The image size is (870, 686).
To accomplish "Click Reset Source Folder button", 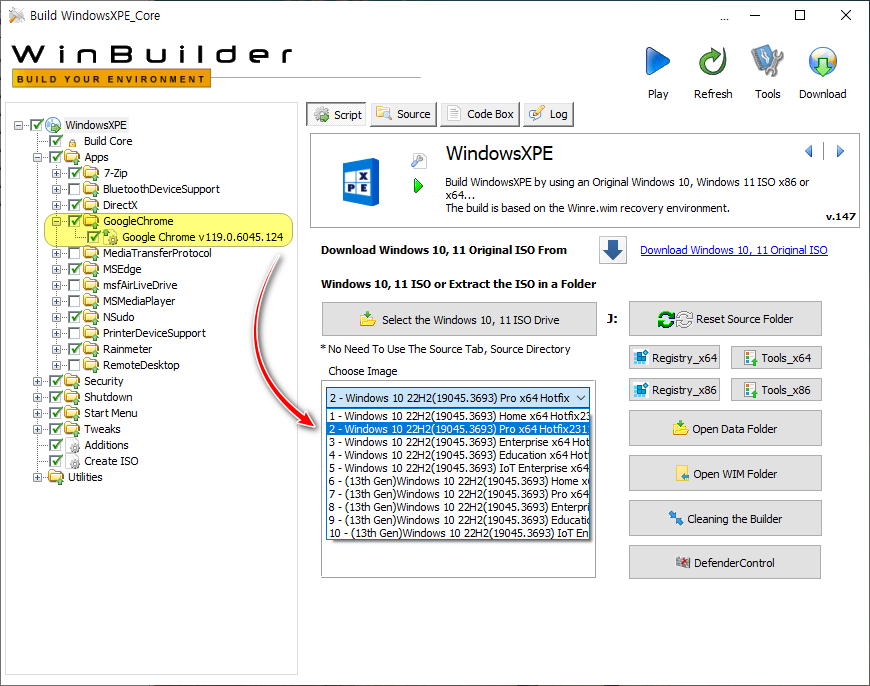I will click(725, 319).
